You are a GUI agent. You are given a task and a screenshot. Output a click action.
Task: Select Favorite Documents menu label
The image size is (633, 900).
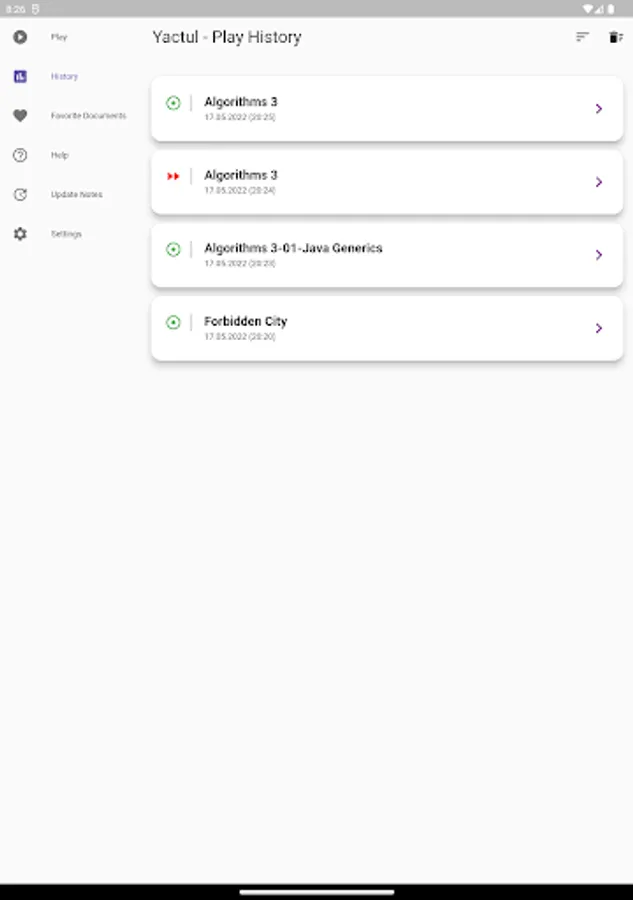88,116
